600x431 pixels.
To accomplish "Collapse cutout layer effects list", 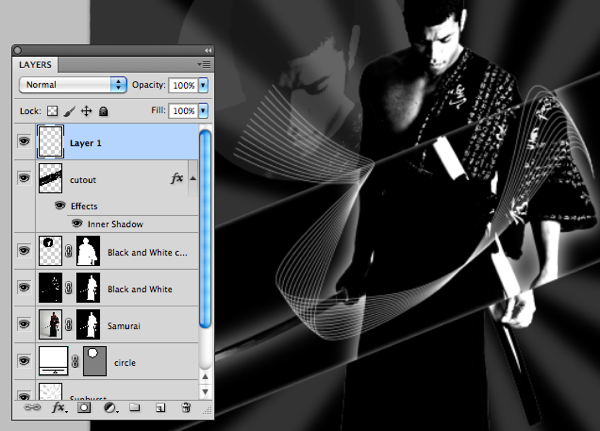I will point(193,178).
